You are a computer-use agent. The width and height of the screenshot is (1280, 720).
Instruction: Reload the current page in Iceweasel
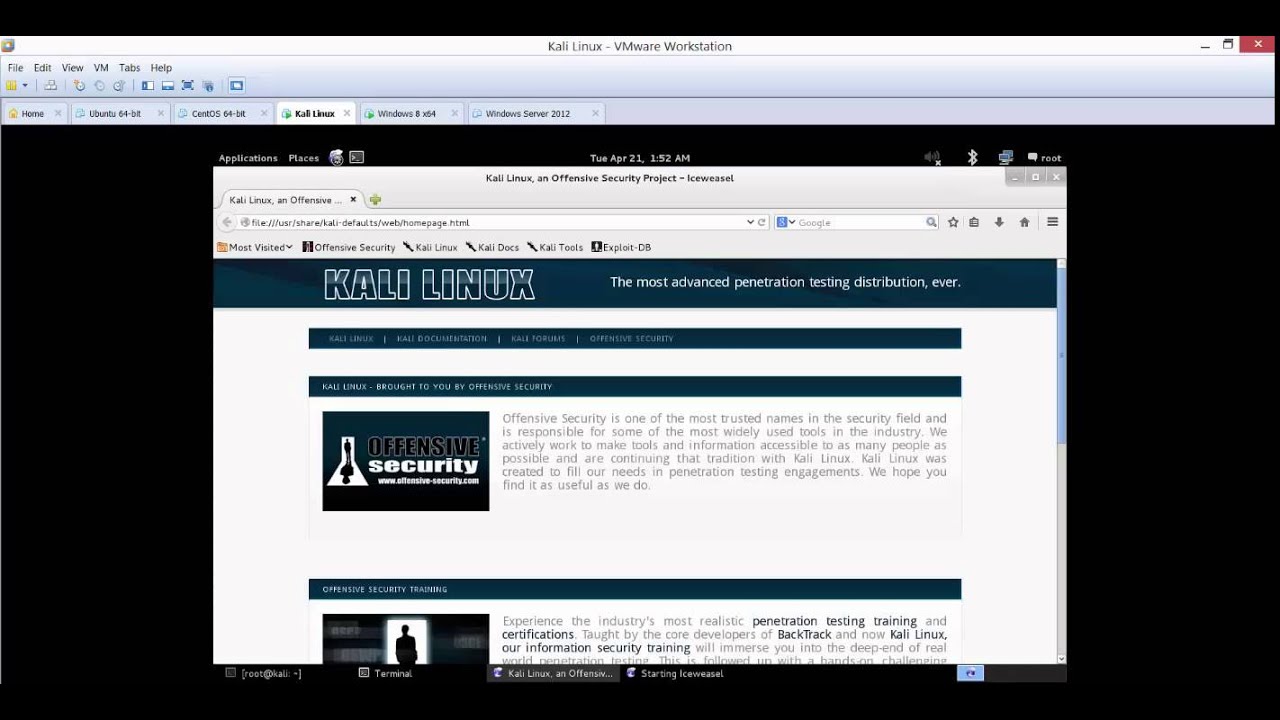point(762,223)
